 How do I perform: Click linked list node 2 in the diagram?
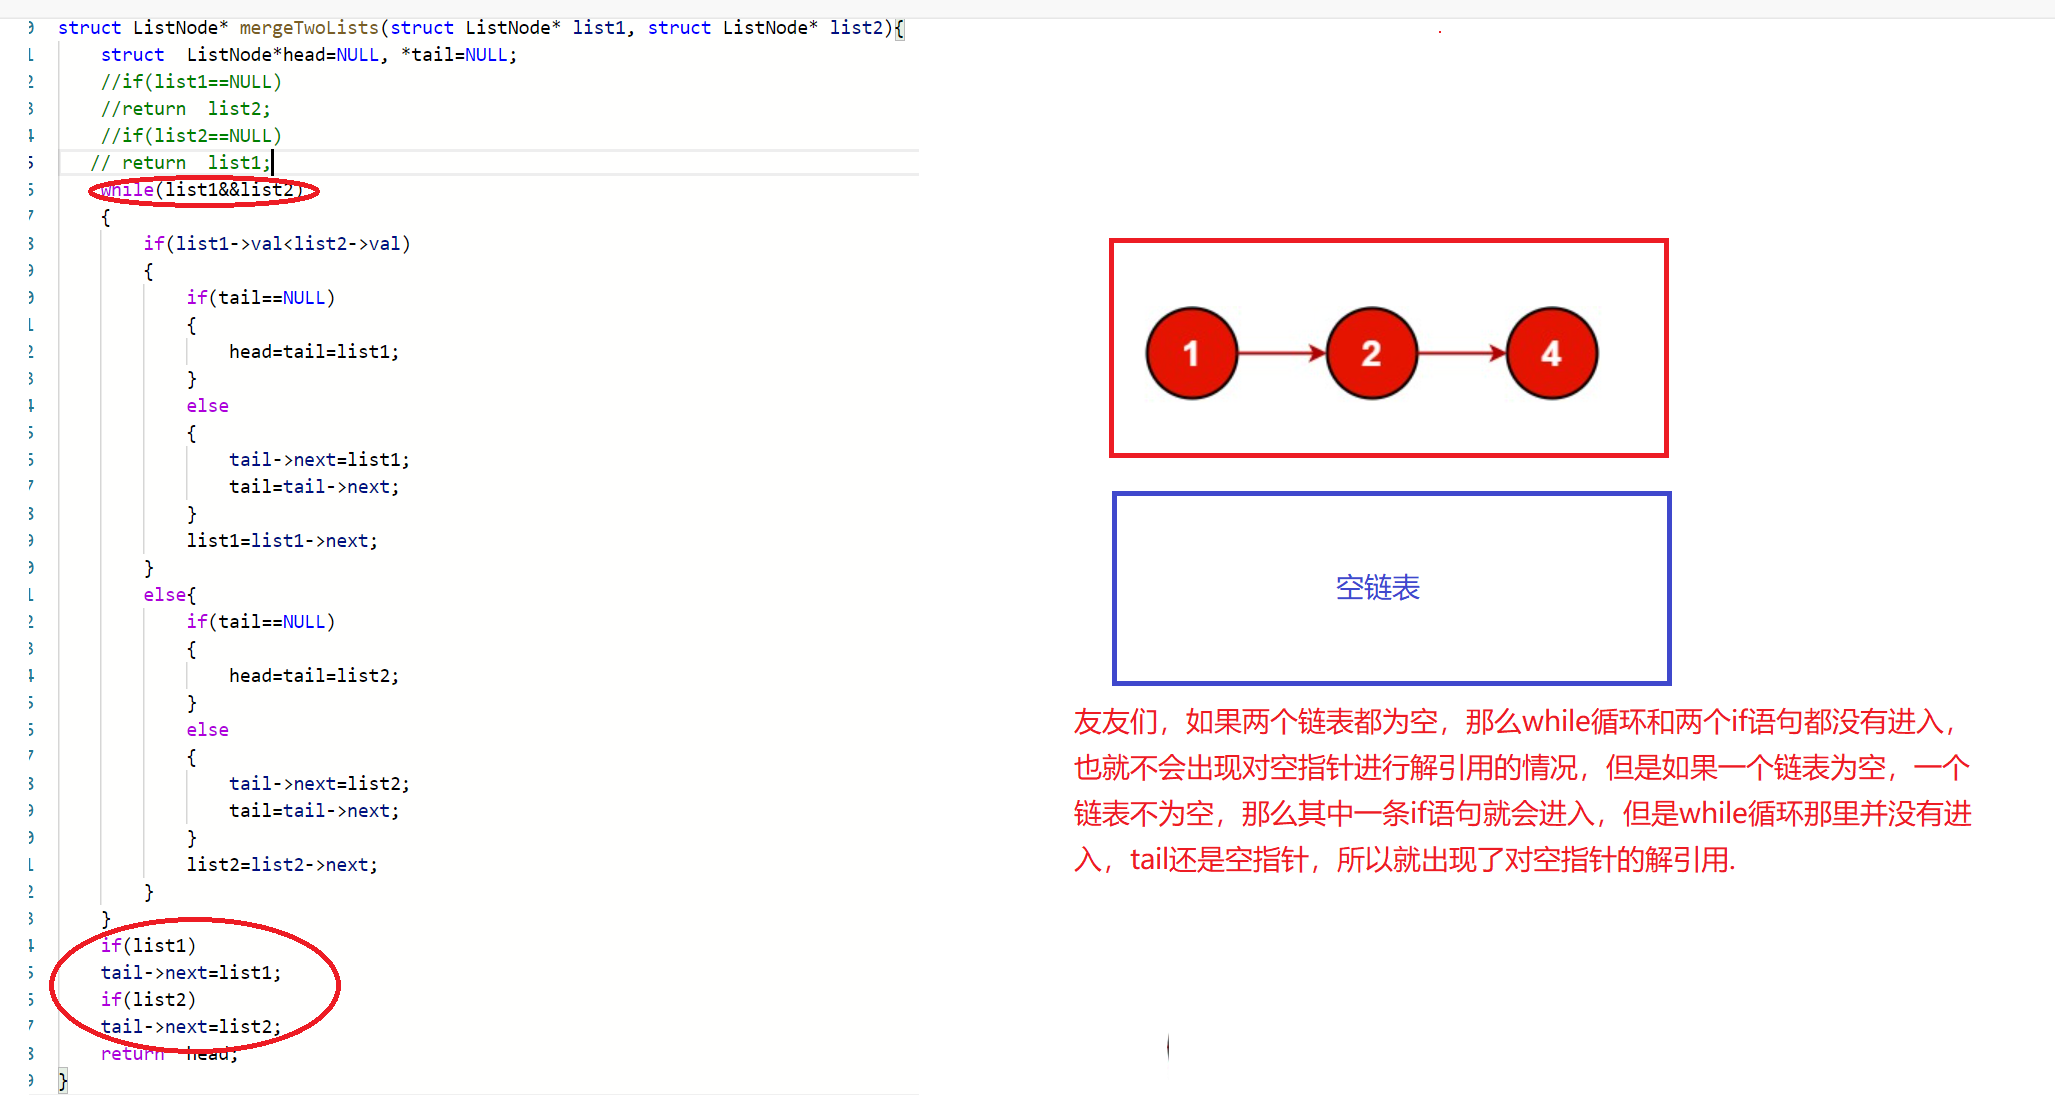tap(1371, 353)
